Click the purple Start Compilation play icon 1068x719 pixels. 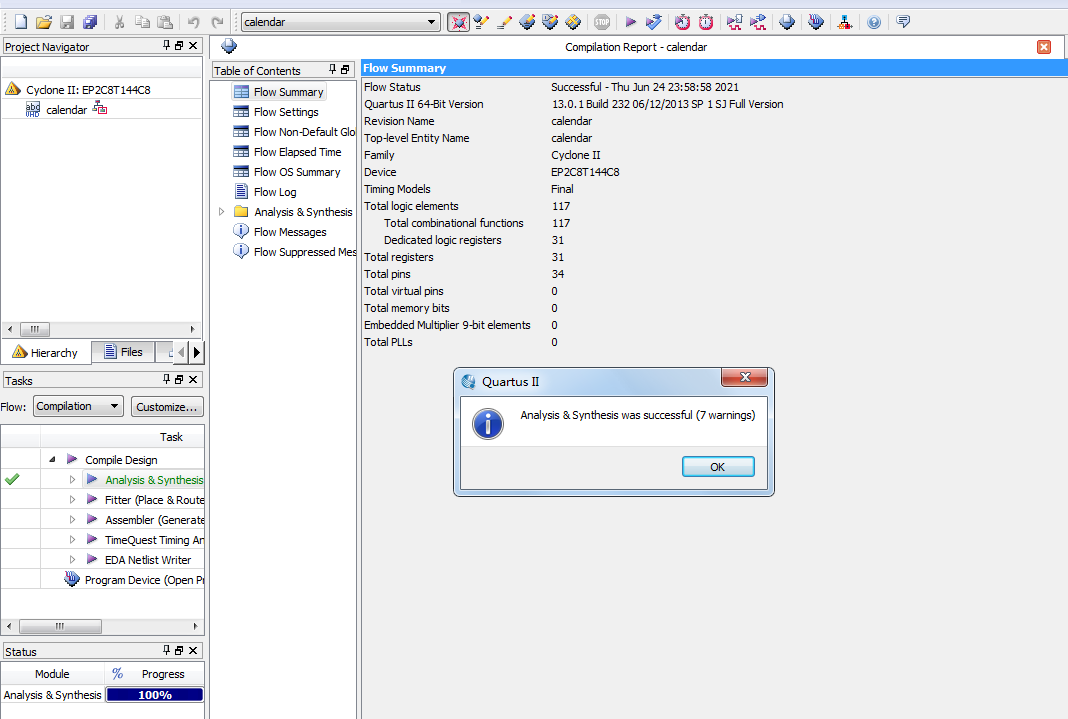click(x=631, y=22)
